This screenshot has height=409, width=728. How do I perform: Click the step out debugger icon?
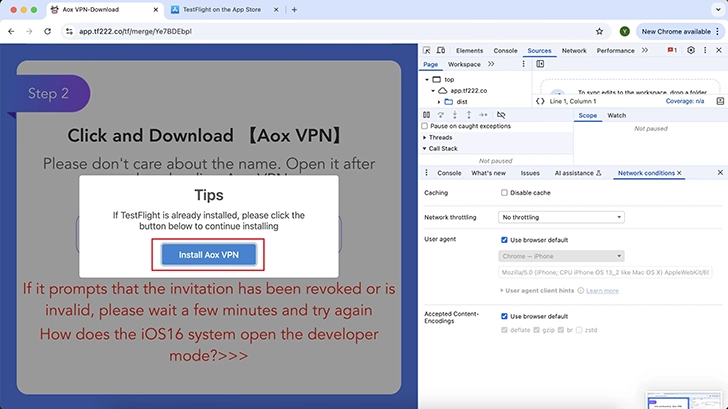(469, 115)
